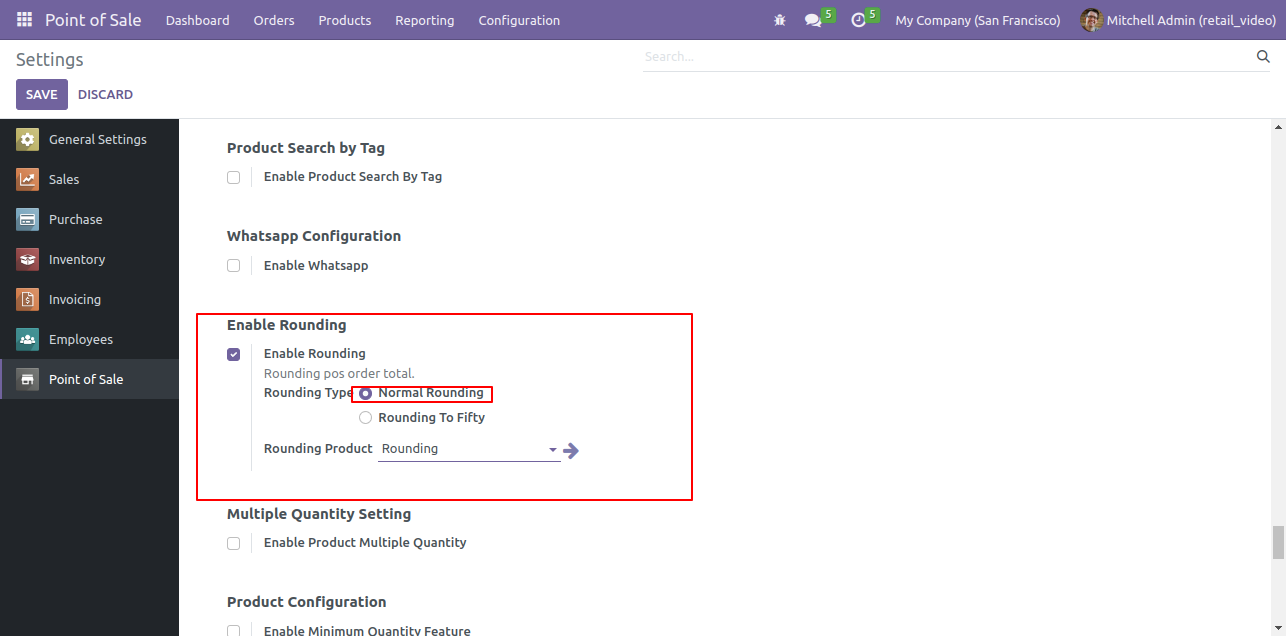Open the Orders menu

click(274, 20)
